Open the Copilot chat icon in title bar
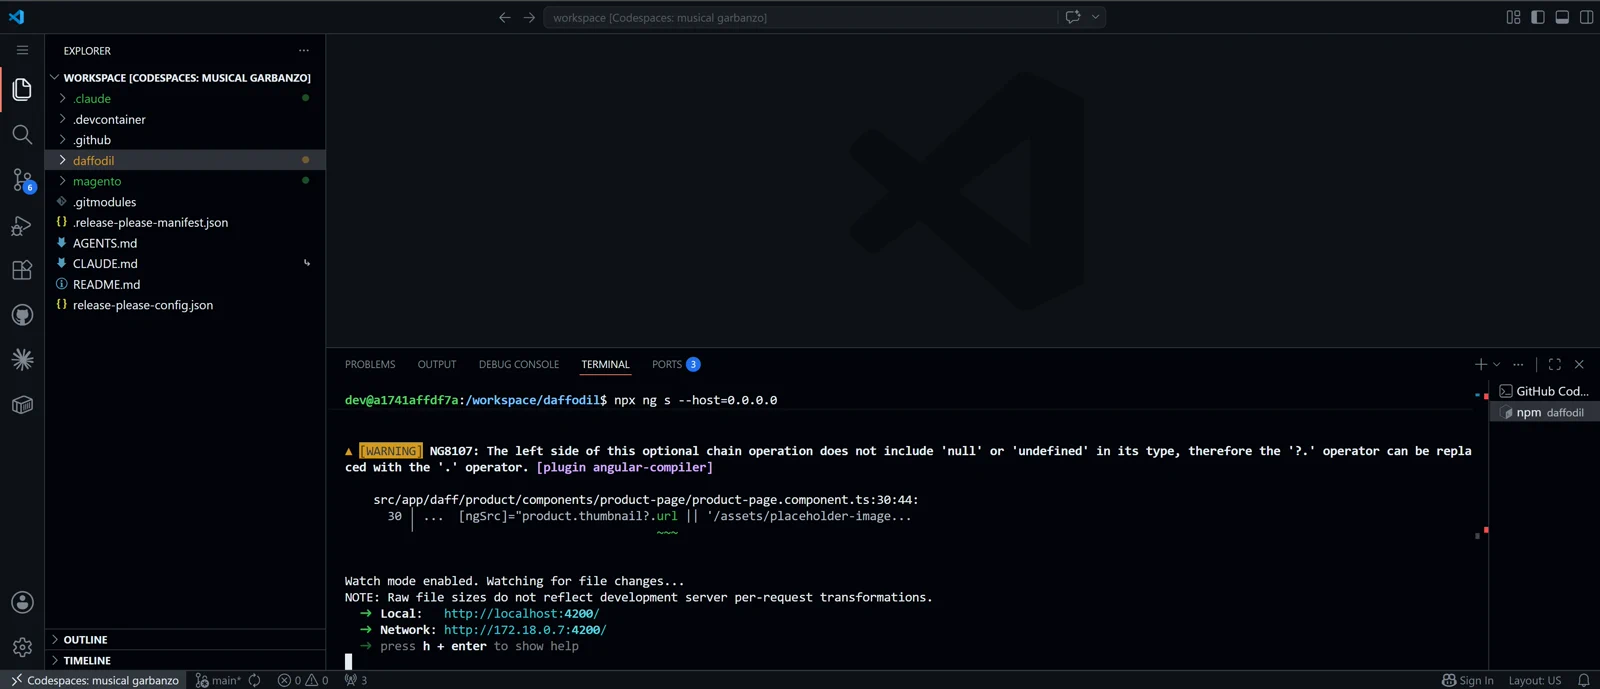The height and width of the screenshot is (689, 1600). click(x=1073, y=17)
